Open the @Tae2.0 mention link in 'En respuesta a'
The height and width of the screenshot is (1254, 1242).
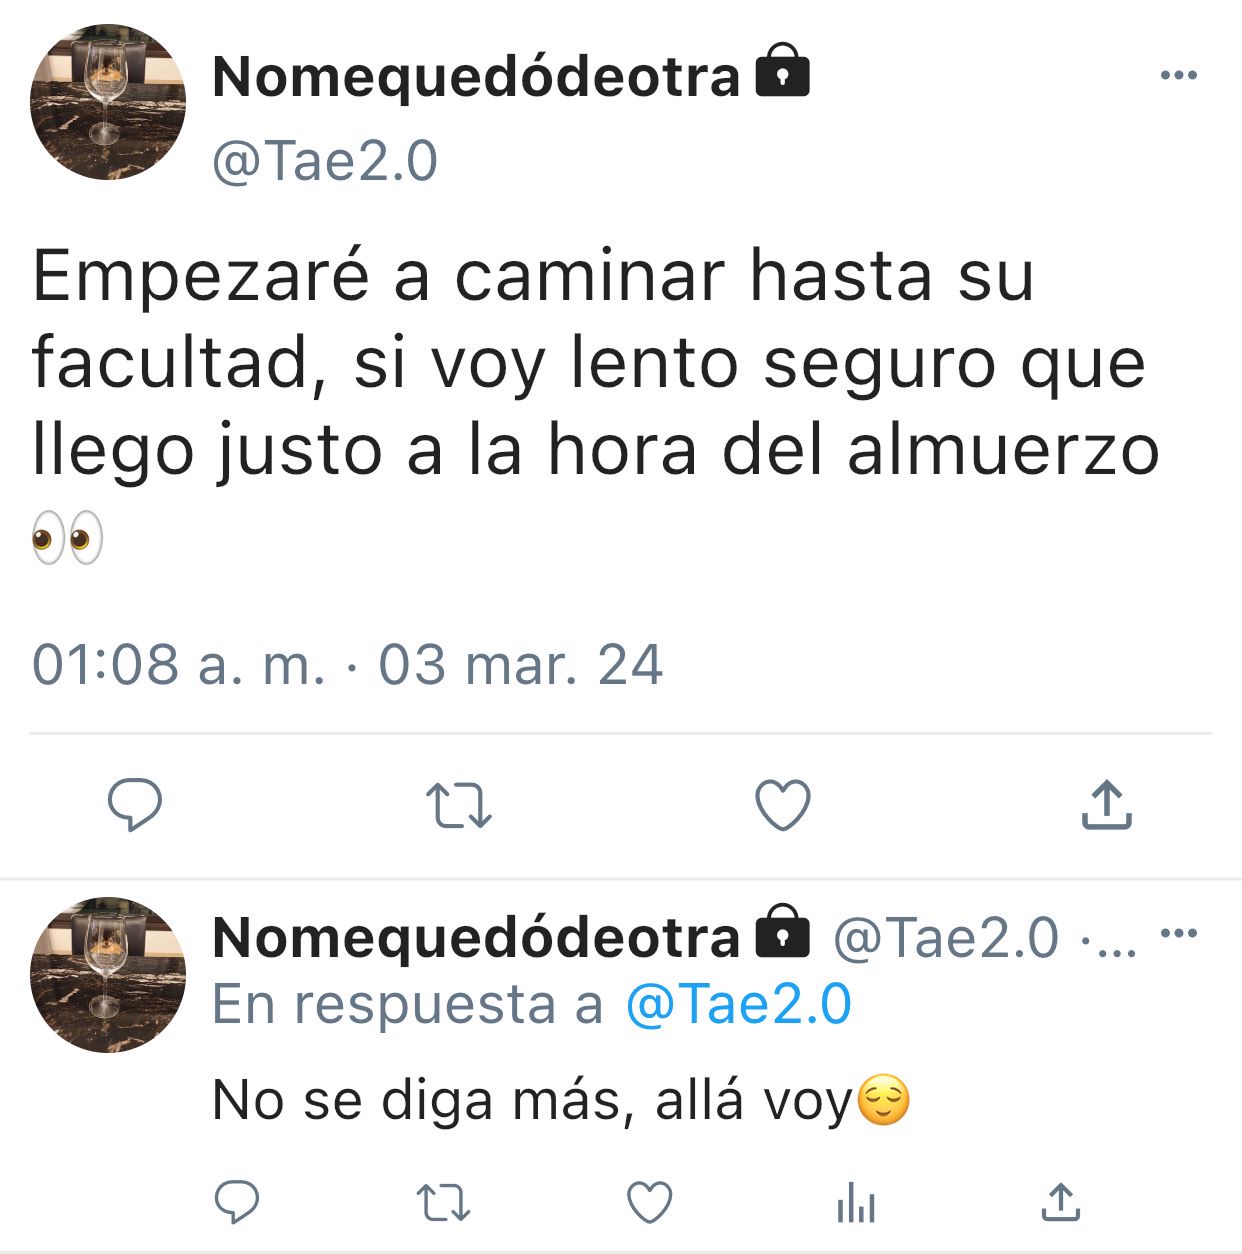point(738,1004)
